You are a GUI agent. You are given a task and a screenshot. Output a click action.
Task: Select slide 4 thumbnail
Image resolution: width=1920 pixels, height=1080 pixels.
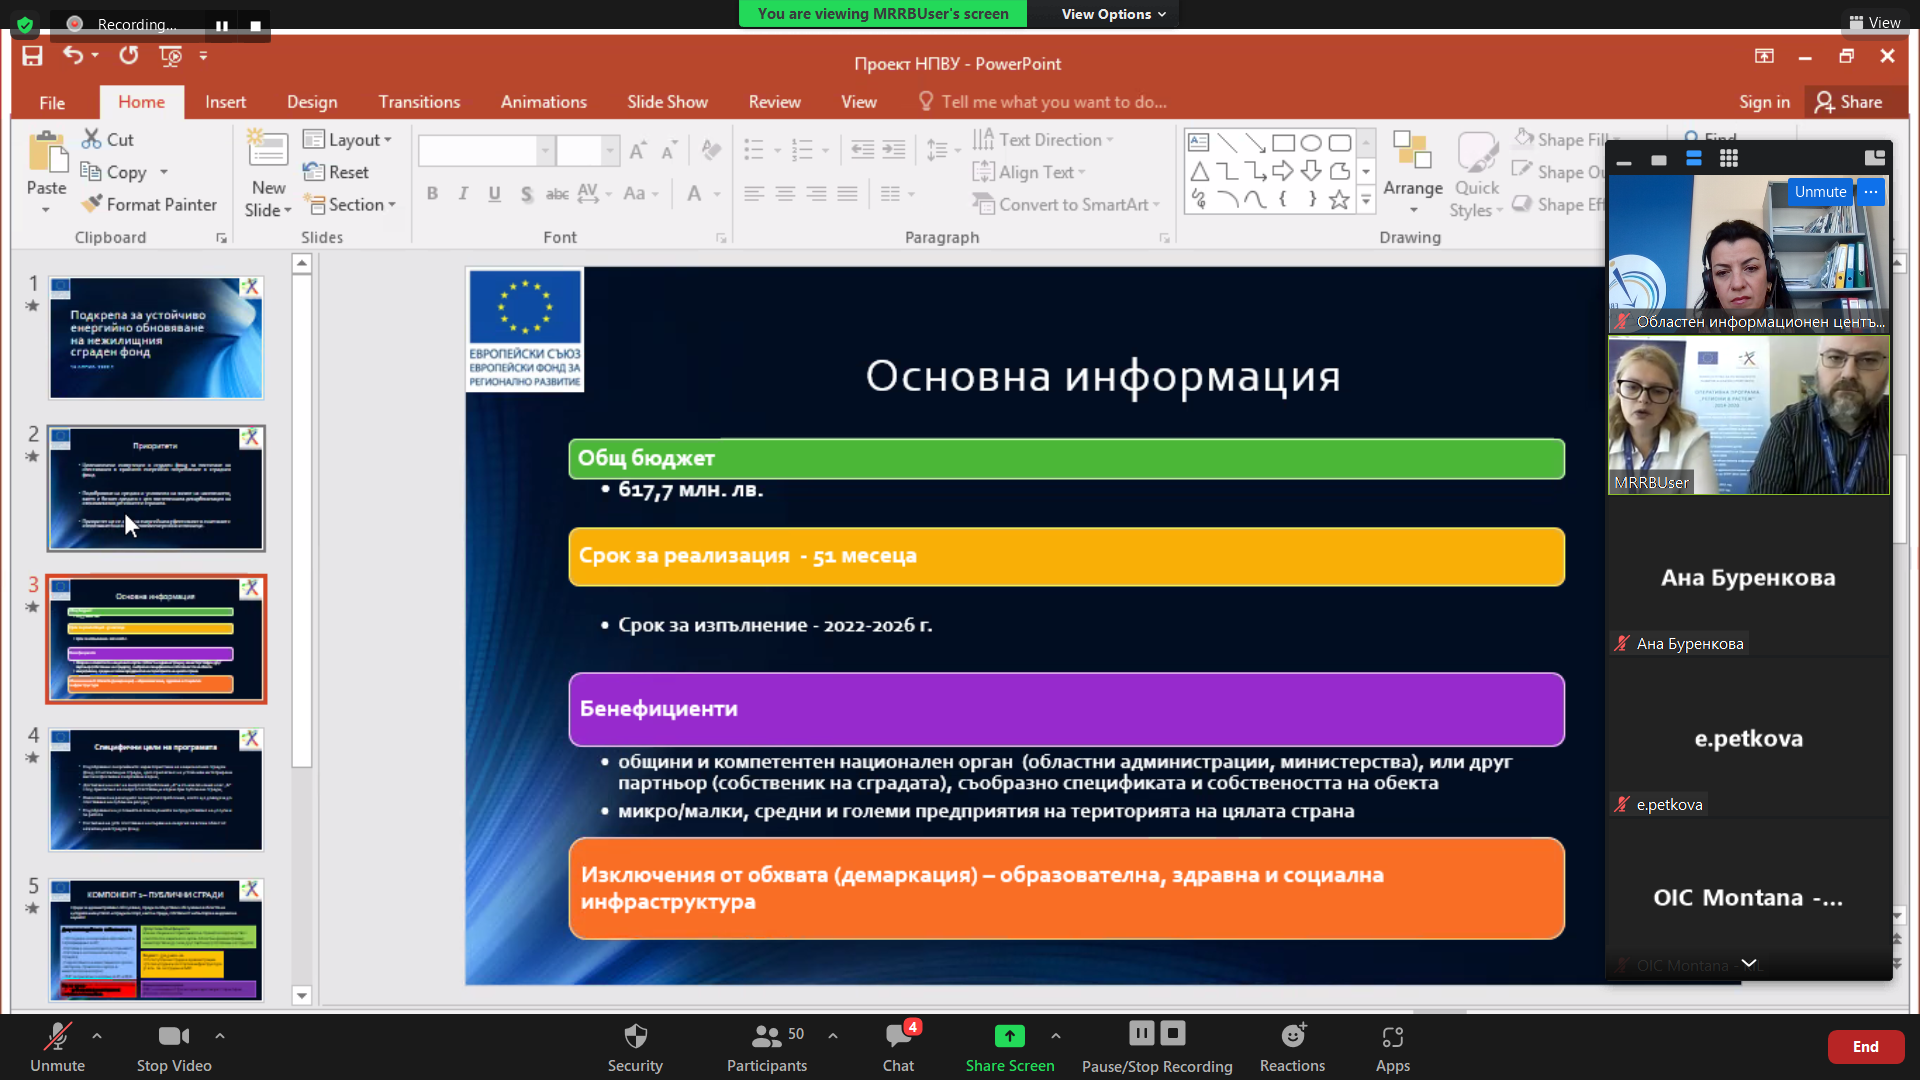156,789
